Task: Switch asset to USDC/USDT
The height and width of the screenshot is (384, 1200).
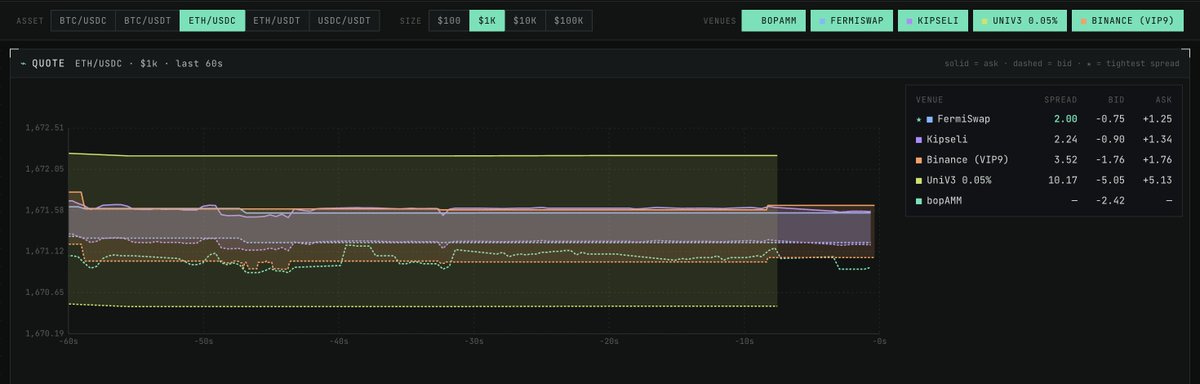Action: [x=344, y=20]
